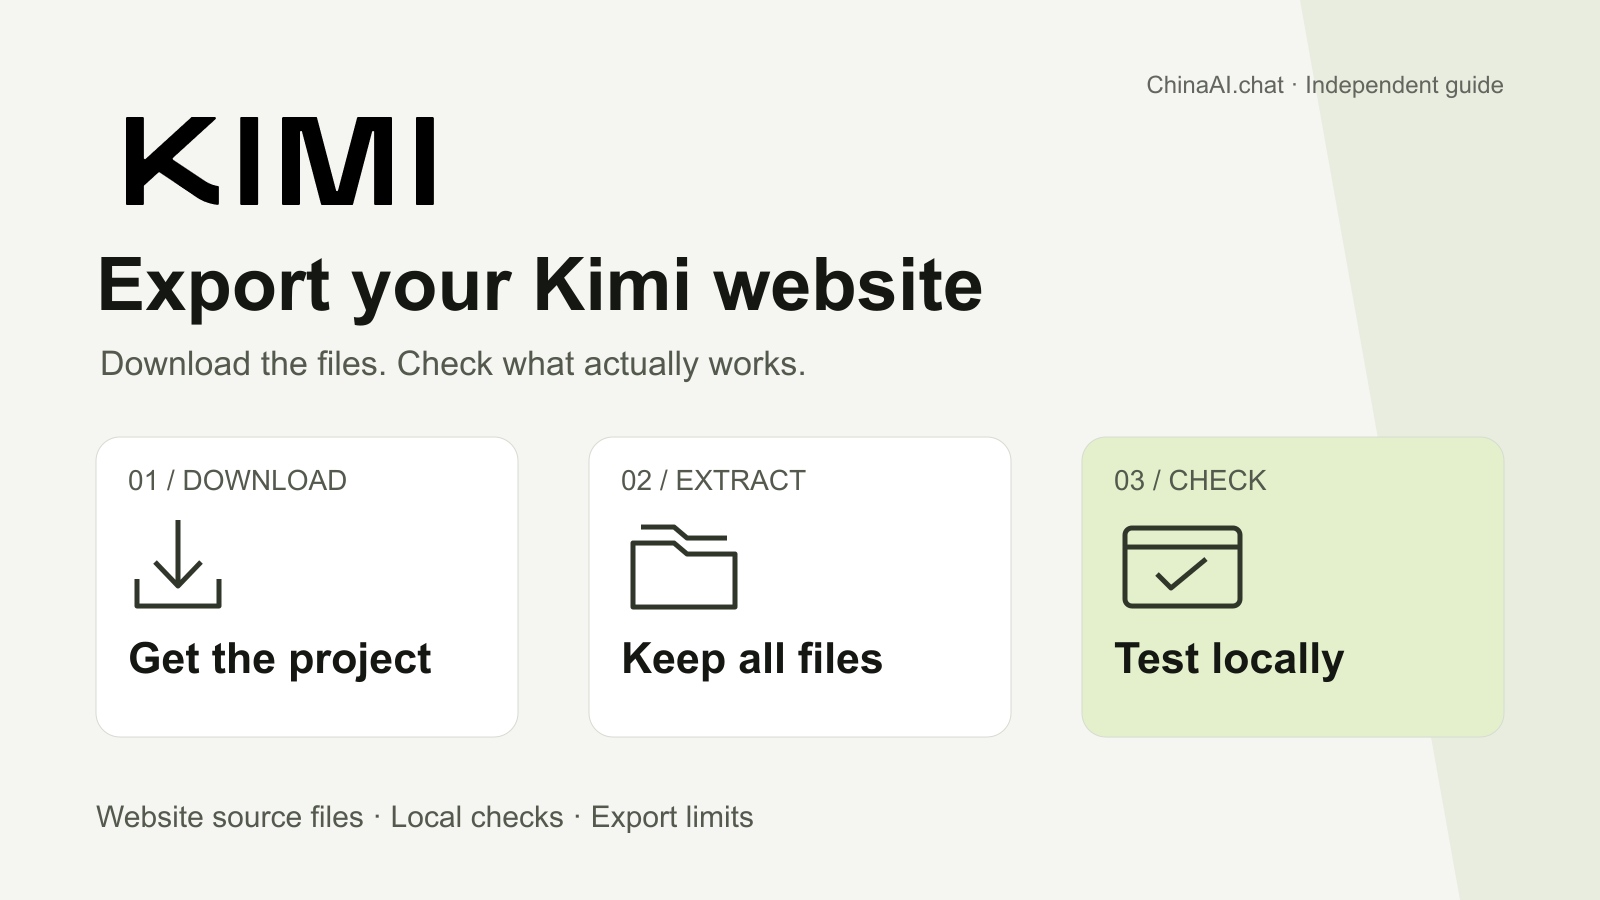1600x900 pixels.
Task: Open the green 'Test locally' card
Action: pos(1293,587)
